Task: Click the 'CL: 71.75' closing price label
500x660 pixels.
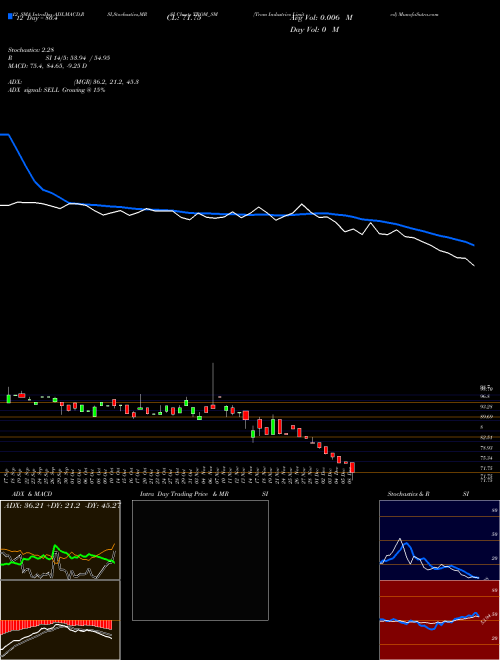Action: pyautogui.click(x=184, y=18)
